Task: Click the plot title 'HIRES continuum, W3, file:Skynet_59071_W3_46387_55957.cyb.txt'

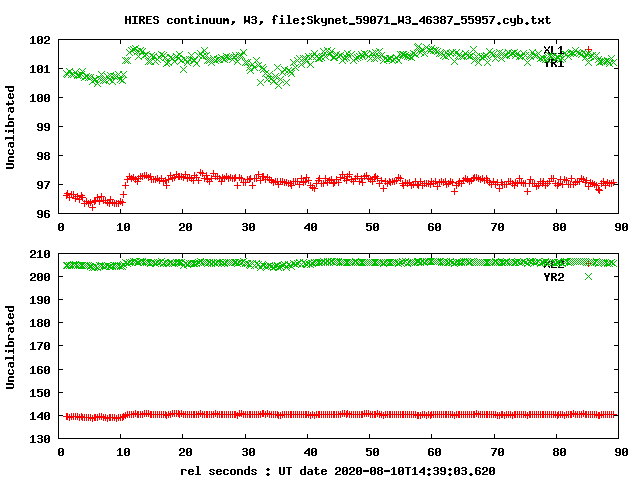Action: [x=338, y=20]
